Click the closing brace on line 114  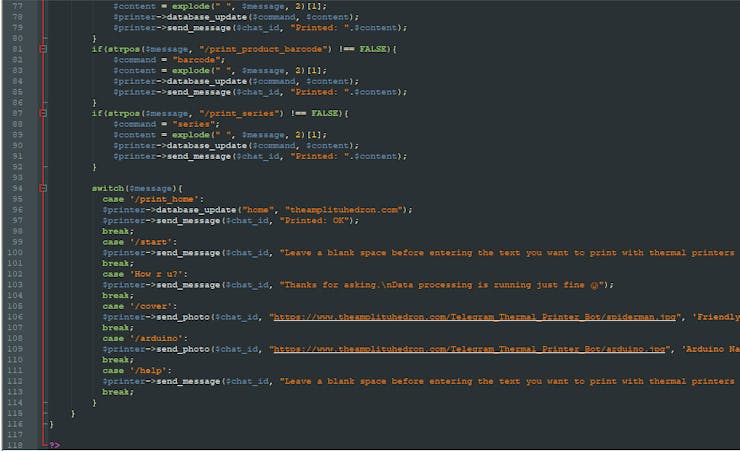pos(94,403)
